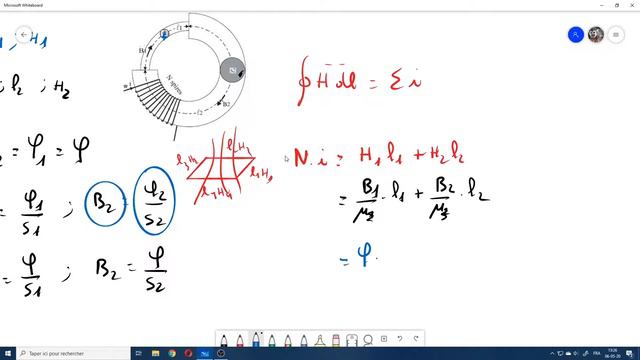640x360 pixels.
Task: Open the insert menu in pen toolbar
Action: [x=384, y=339]
